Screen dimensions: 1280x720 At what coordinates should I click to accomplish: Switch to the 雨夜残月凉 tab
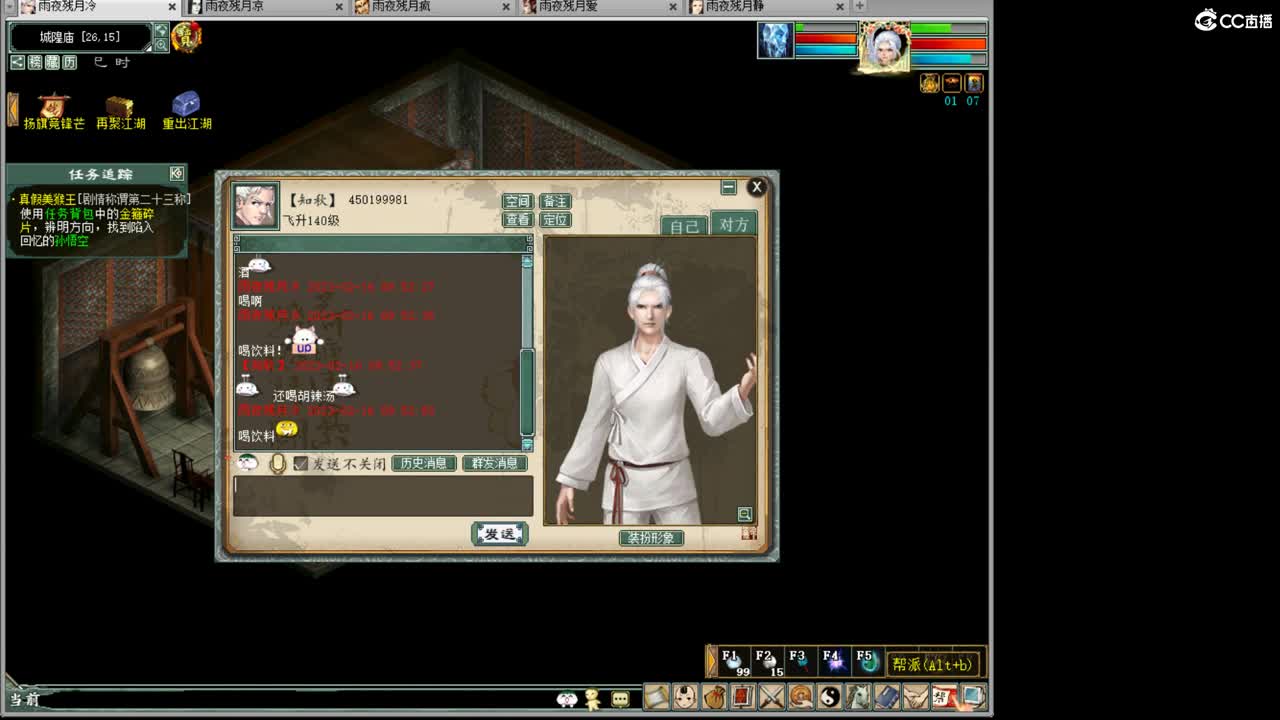pos(263,6)
